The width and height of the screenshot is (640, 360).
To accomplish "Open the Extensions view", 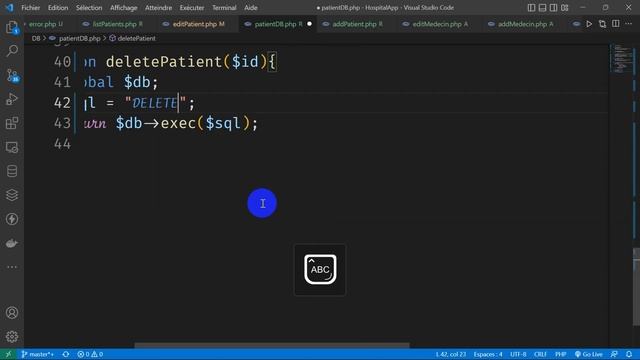I will (12, 123).
